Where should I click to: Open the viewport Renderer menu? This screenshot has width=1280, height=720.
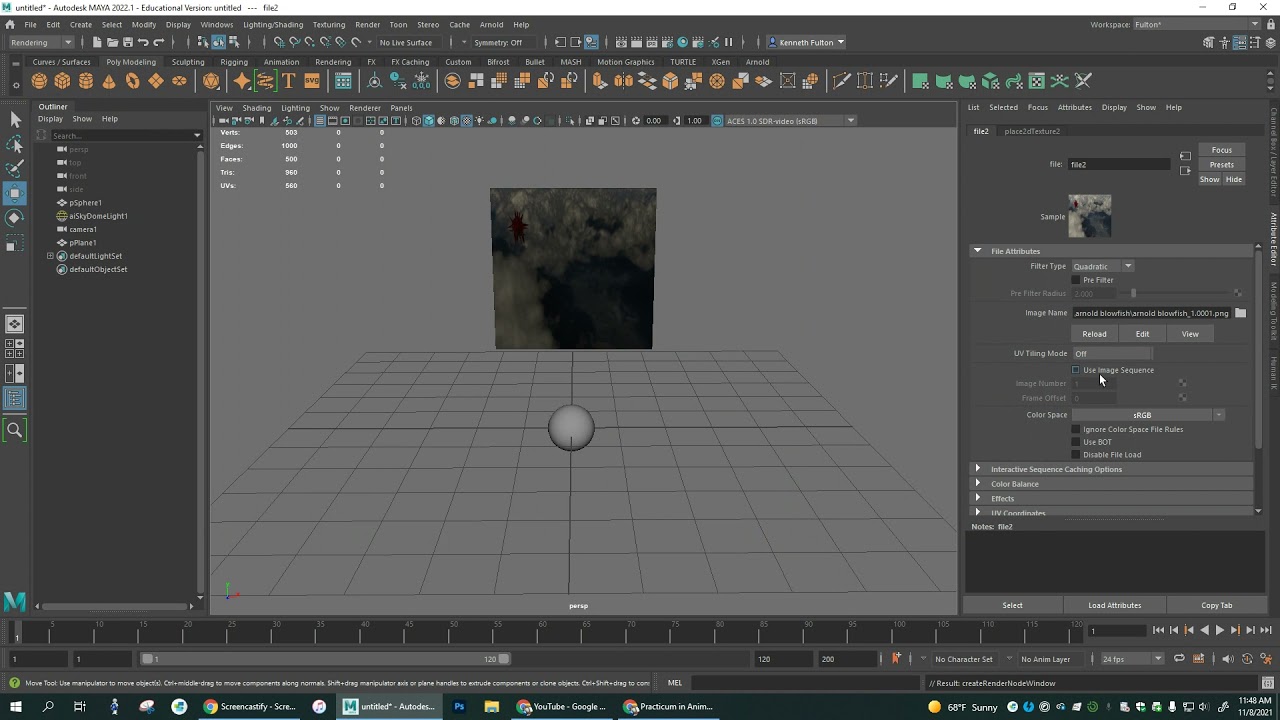tap(364, 108)
